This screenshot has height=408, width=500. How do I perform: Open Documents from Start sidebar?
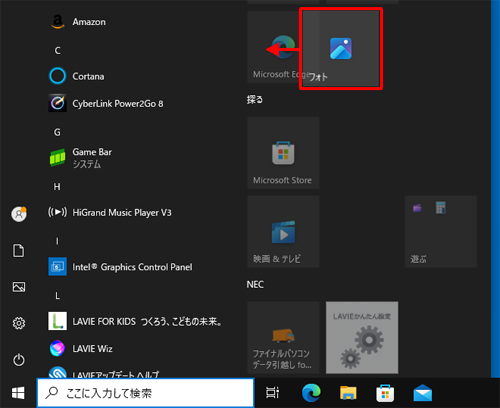point(19,251)
